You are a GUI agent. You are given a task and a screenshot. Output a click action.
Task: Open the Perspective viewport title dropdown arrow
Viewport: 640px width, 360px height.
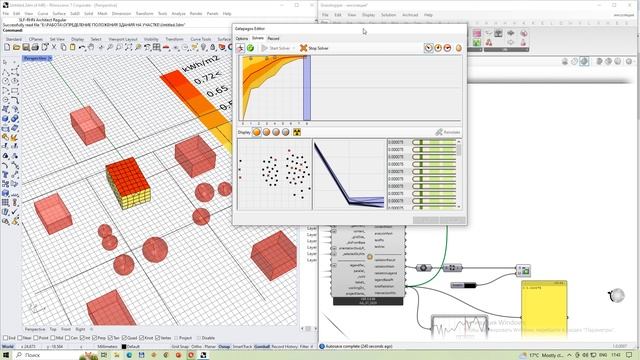coord(50,58)
